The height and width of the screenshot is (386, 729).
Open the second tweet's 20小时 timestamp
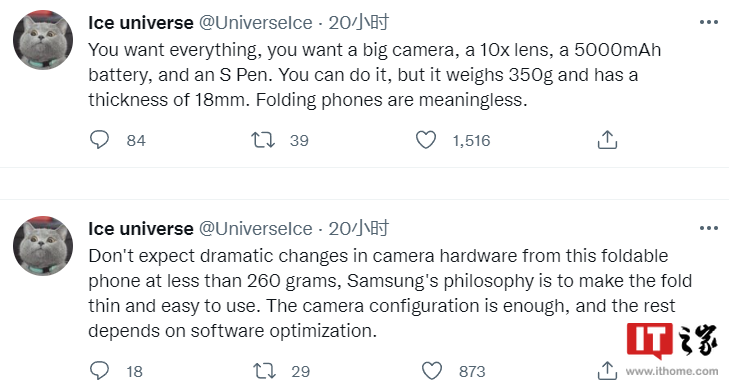pyautogui.click(x=358, y=228)
